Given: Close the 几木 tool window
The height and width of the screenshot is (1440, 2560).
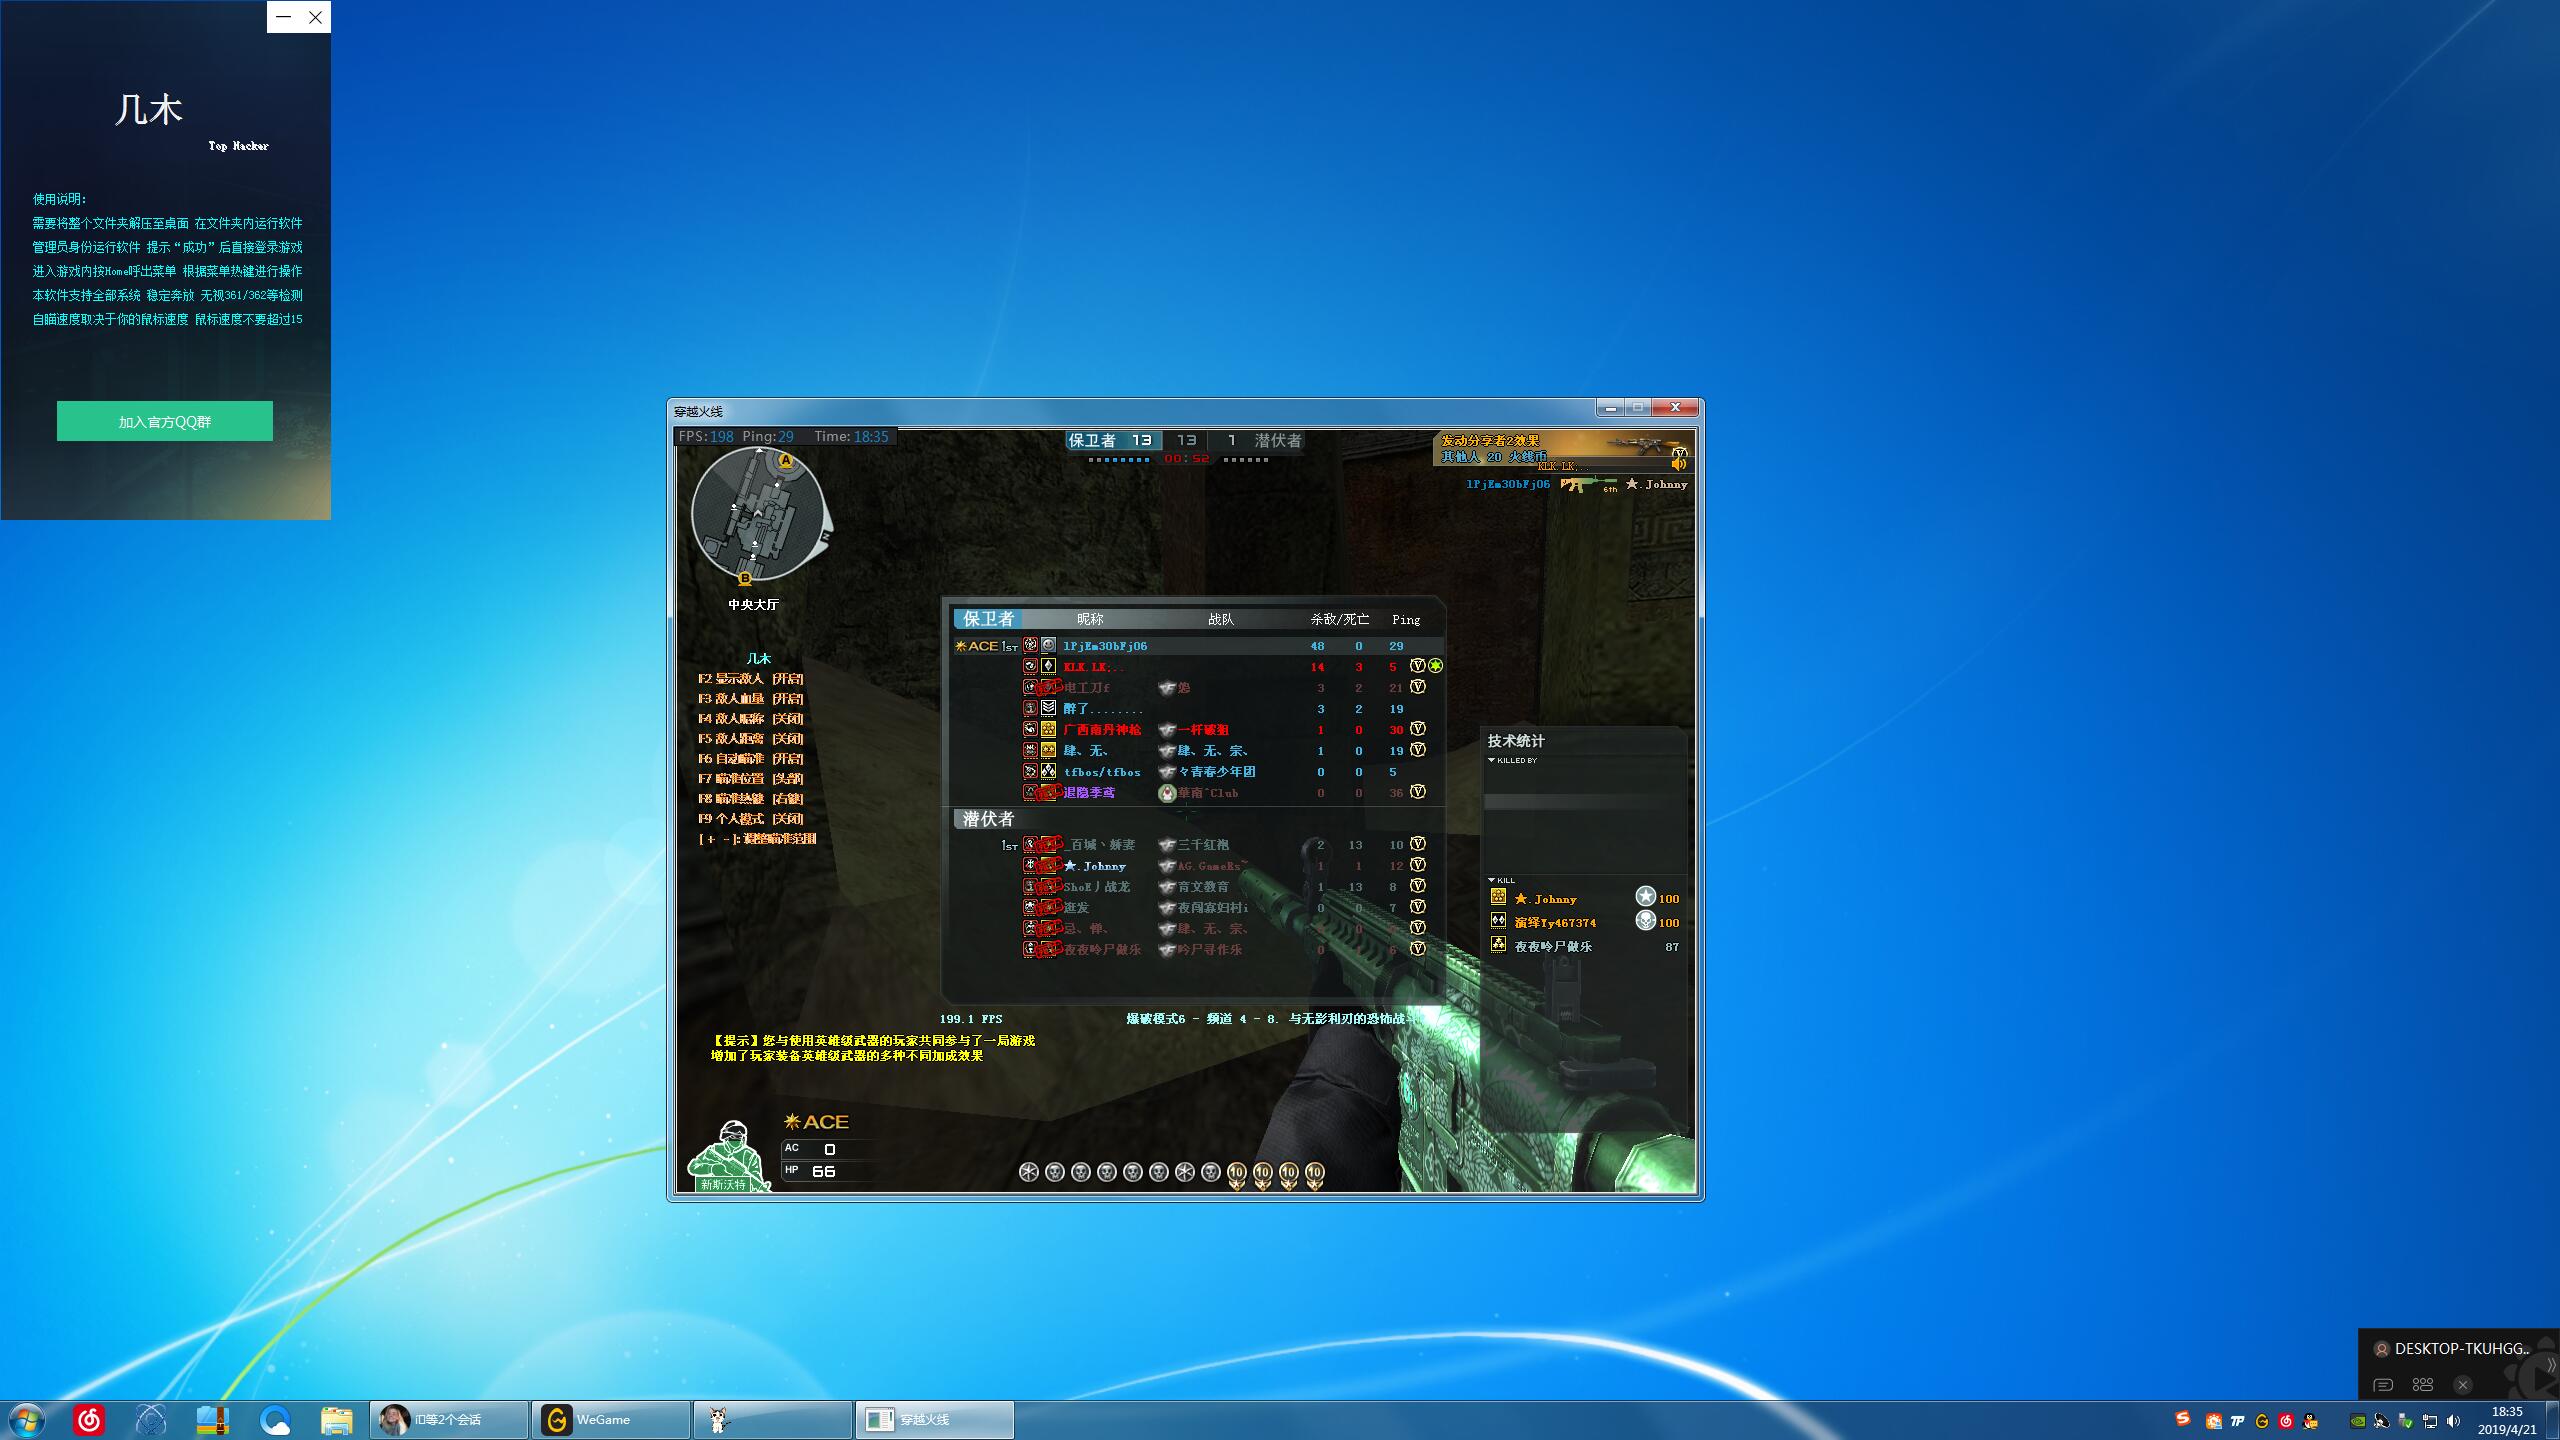Looking at the screenshot, I should 315,17.
